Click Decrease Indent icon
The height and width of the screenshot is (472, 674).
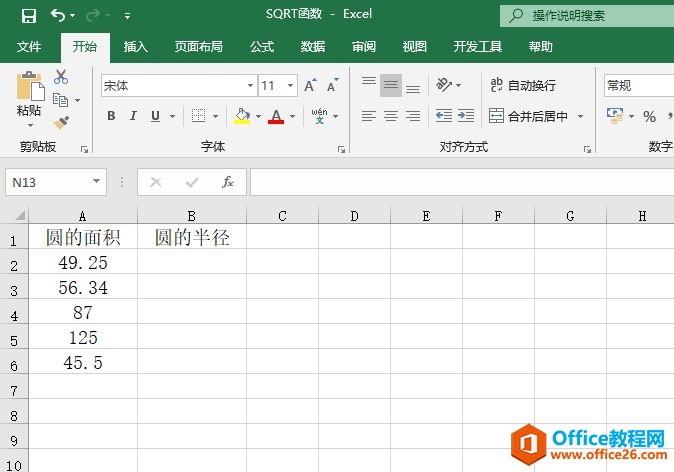click(444, 116)
